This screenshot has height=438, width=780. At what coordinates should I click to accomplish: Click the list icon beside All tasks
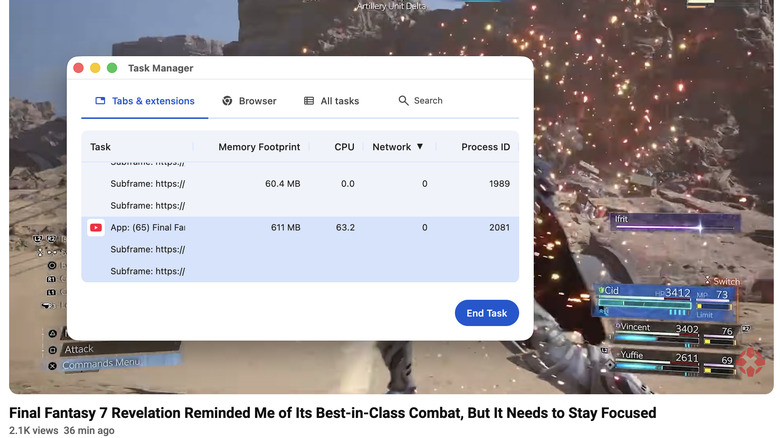click(x=309, y=101)
